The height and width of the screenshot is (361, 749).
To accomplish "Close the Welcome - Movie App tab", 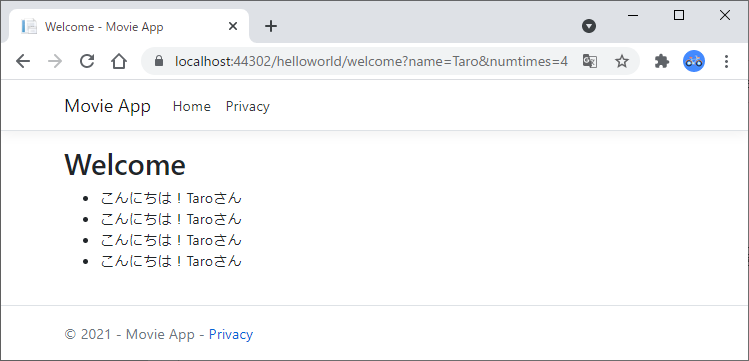I will pyautogui.click(x=233, y=26).
